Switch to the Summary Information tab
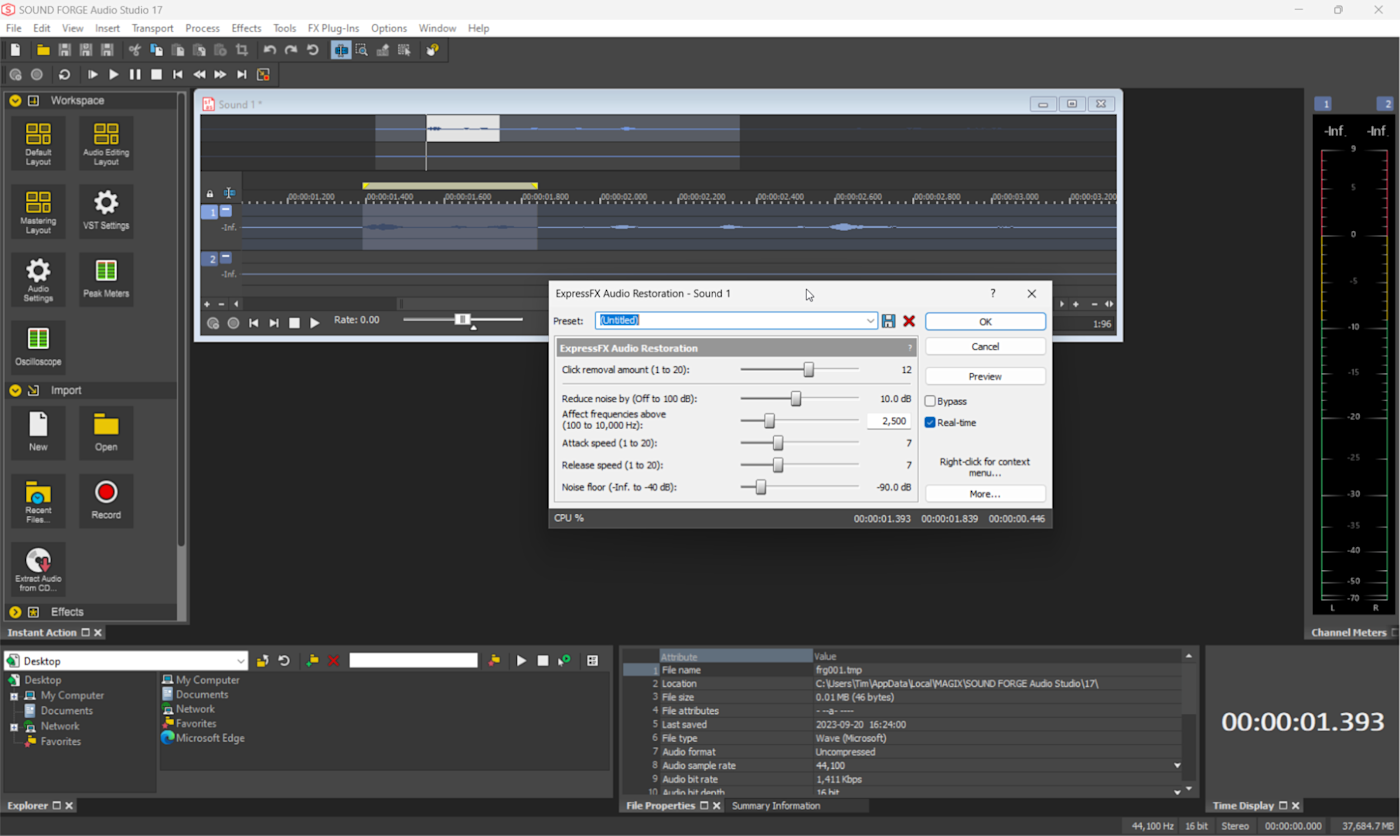Image resolution: width=1400 pixels, height=836 pixels. pyautogui.click(x=776, y=806)
